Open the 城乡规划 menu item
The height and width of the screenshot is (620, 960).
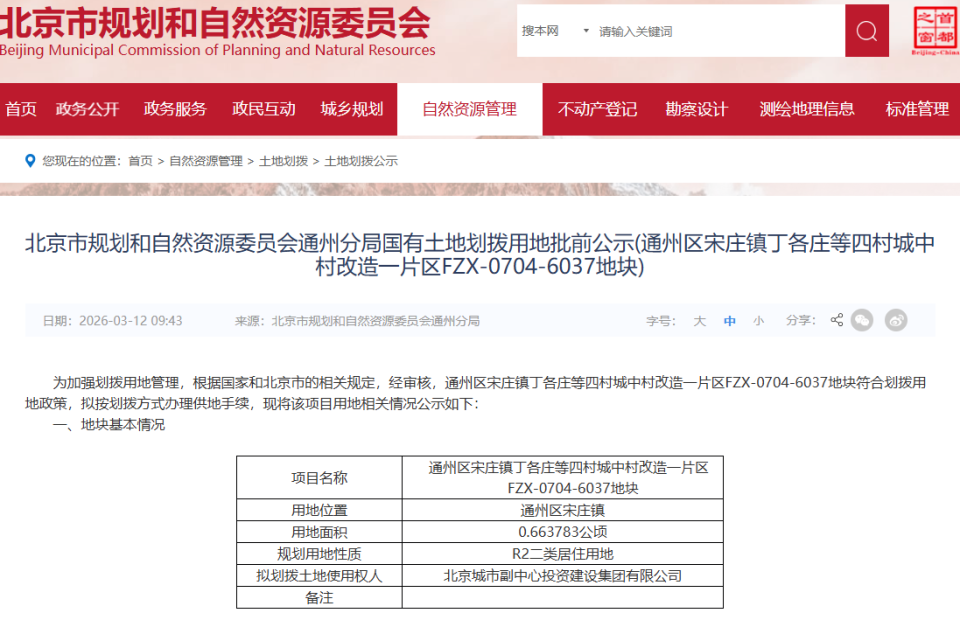[352, 108]
